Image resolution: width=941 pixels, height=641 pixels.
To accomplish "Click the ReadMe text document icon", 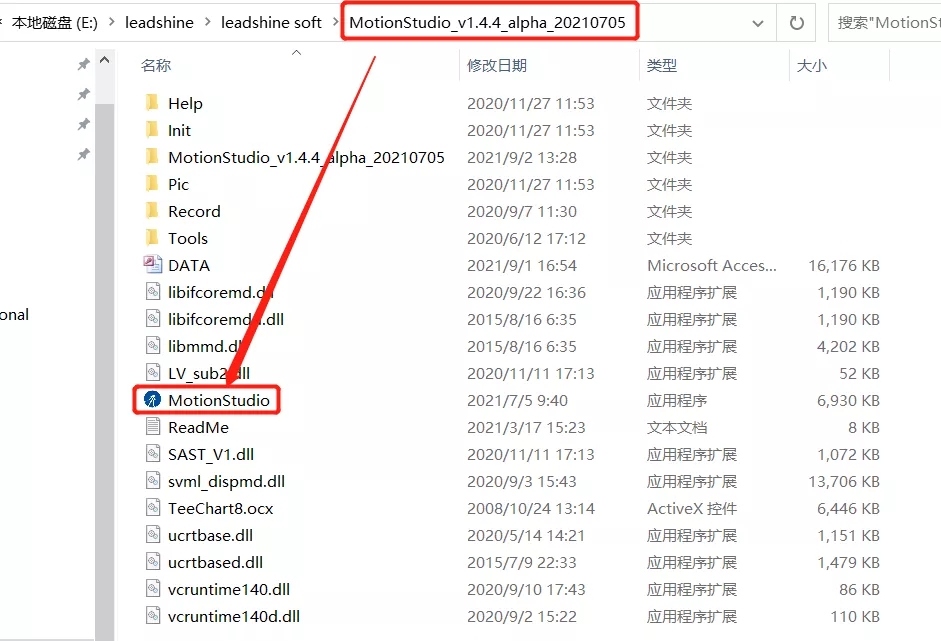I will coord(153,427).
